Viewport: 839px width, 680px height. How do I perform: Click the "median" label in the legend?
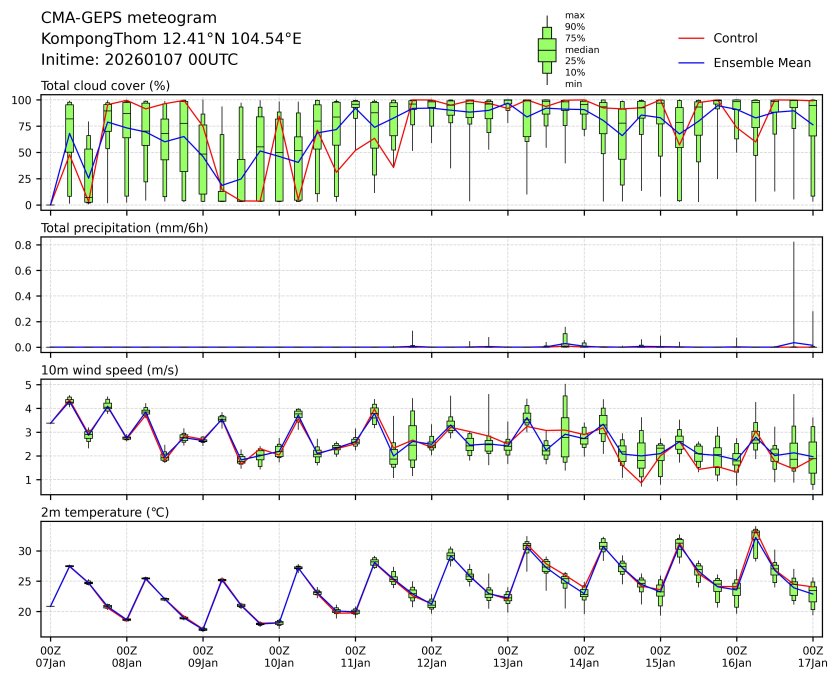pos(579,49)
